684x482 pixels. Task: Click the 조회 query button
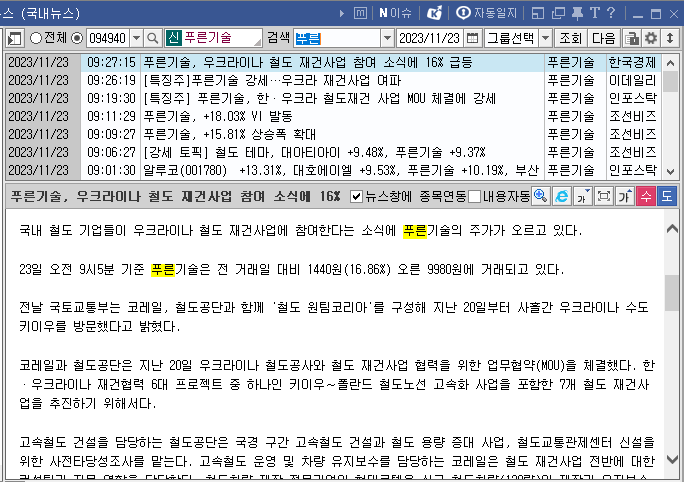[x=570, y=38]
